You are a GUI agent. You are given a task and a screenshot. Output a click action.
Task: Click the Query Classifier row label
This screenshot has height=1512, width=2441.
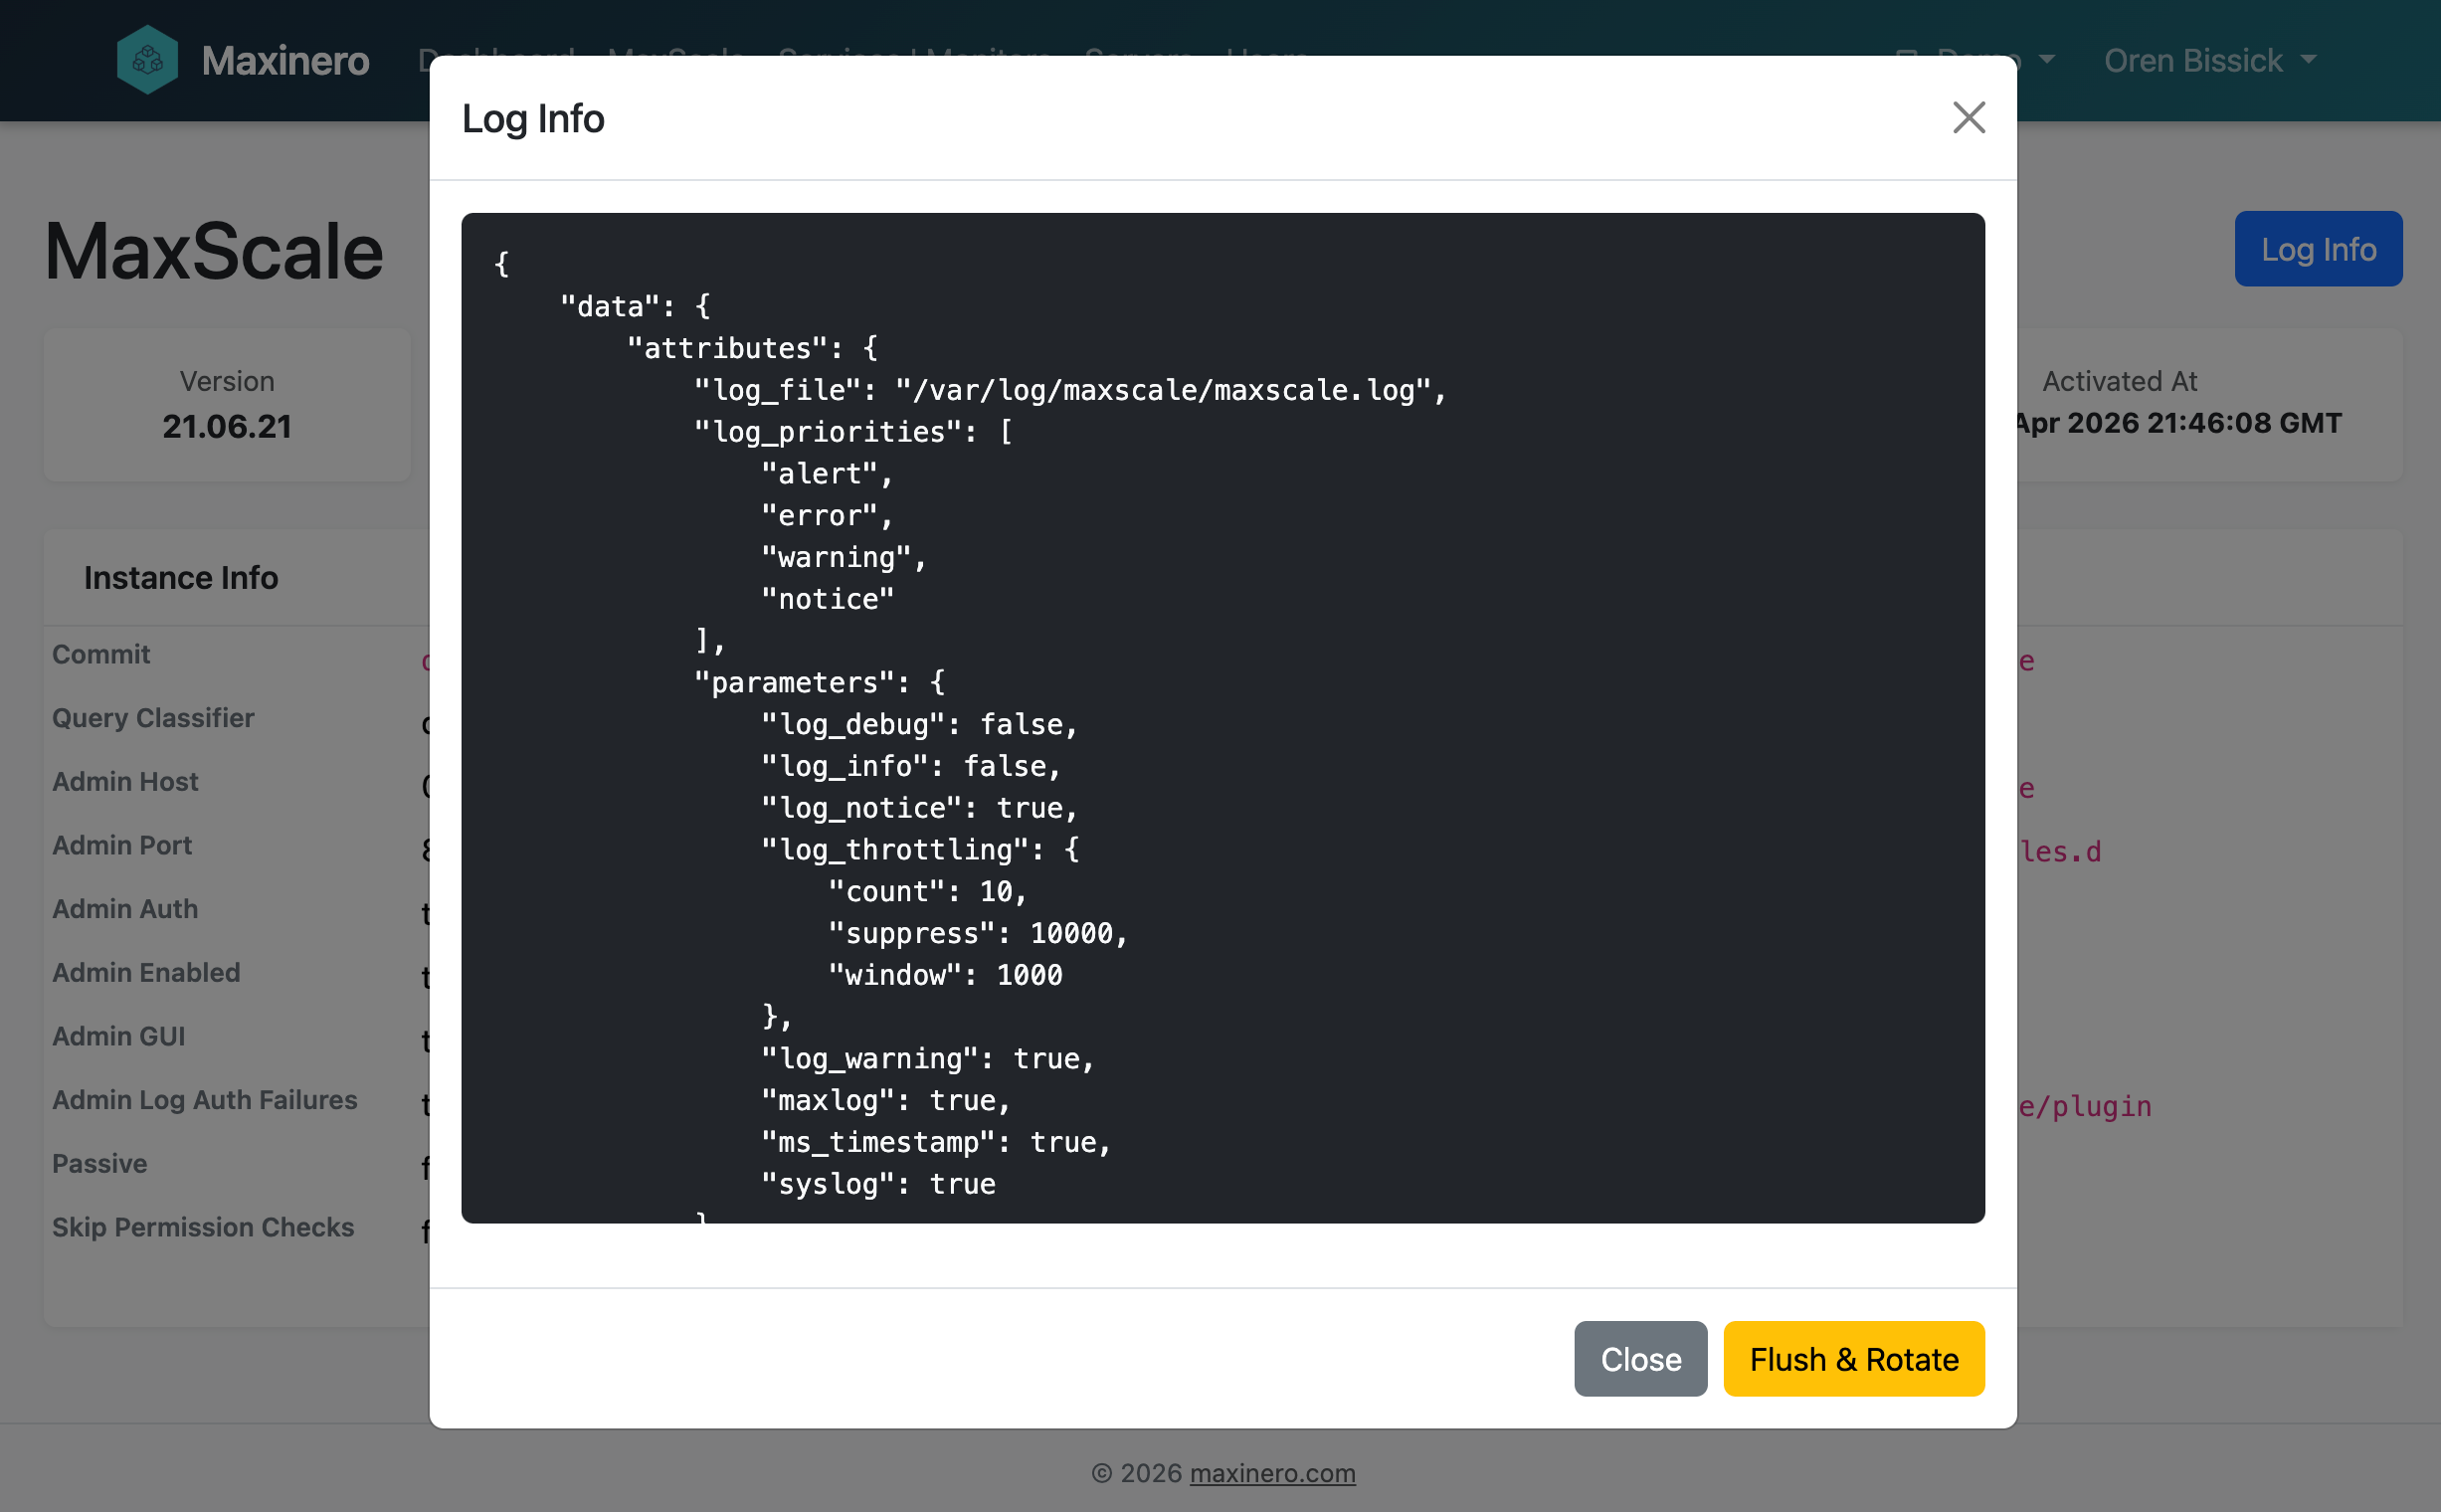click(153, 718)
